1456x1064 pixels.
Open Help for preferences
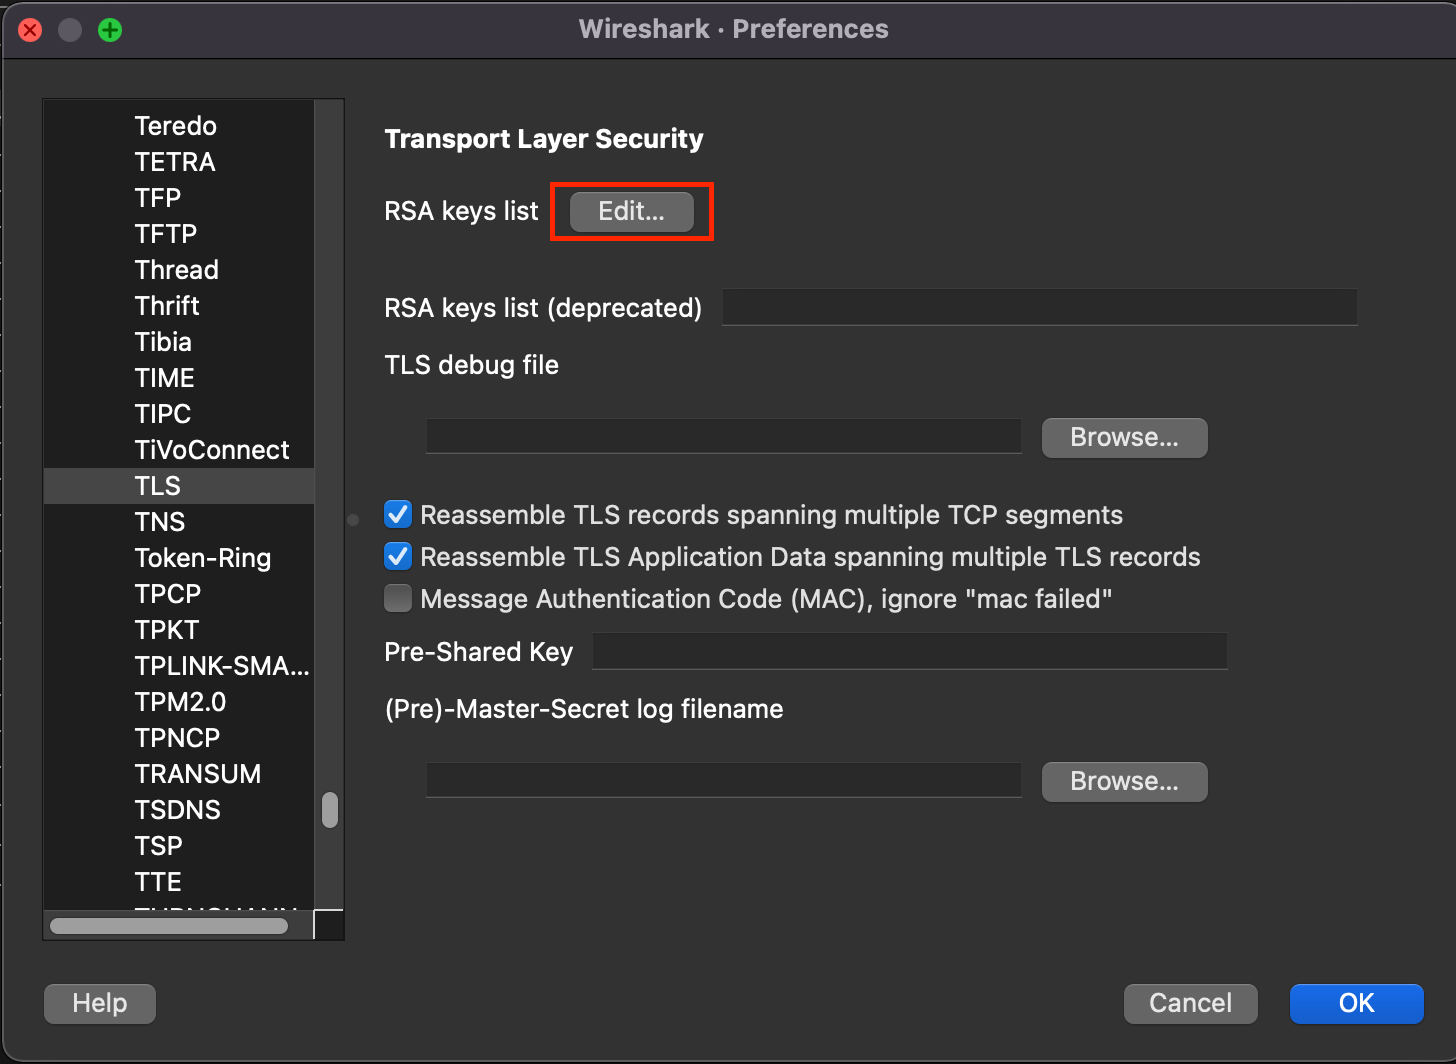tap(100, 1003)
